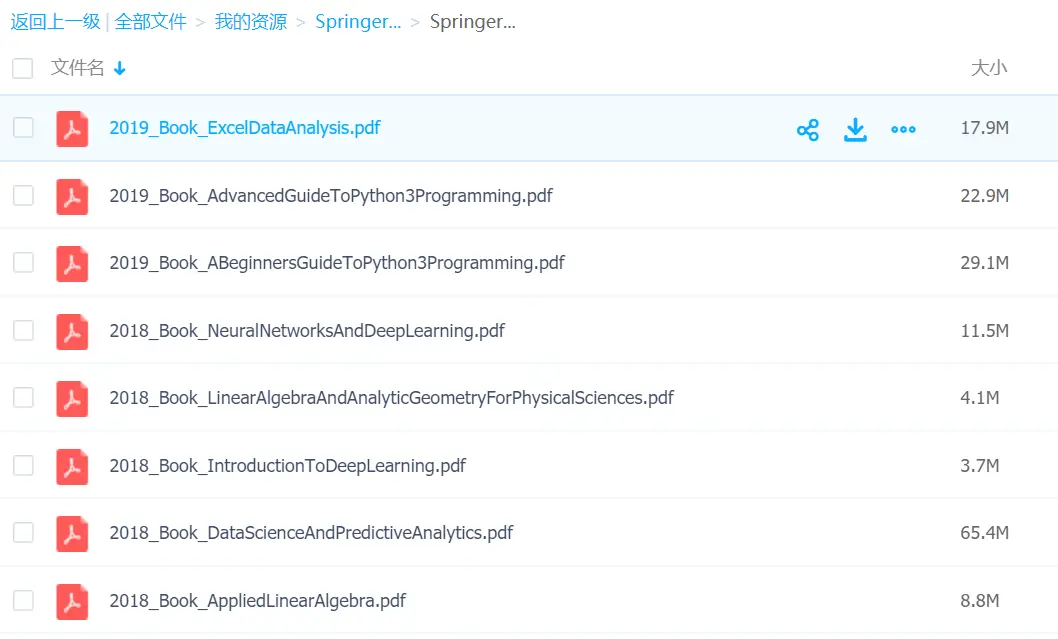The height and width of the screenshot is (639, 1058).
Task: Click PDF icon of DataScienceAndPredictiveAnalytics.pdf
Action: (x=72, y=534)
